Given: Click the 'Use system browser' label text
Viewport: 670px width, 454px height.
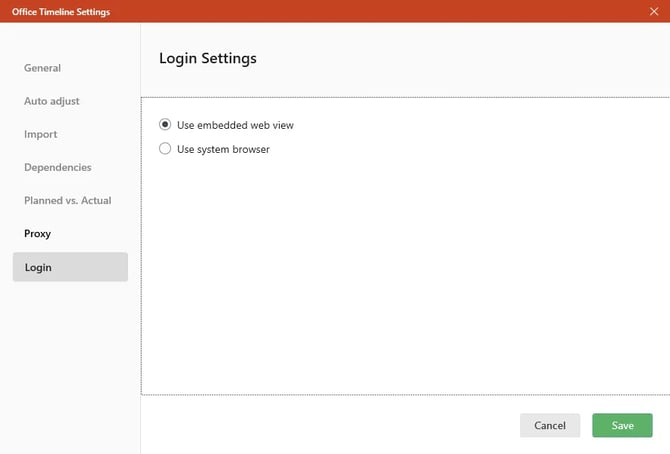Looking at the screenshot, I should click(x=223, y=149).
